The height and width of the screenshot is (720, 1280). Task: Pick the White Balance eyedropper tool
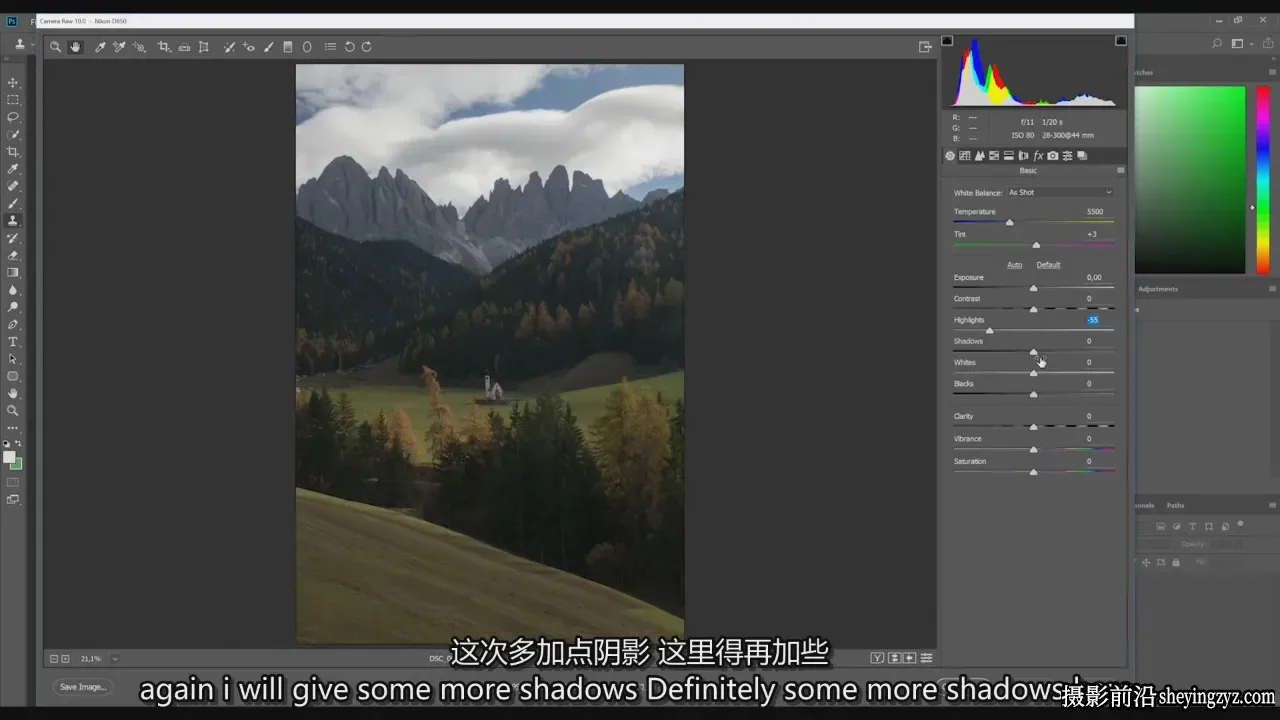tap(100, 47)
